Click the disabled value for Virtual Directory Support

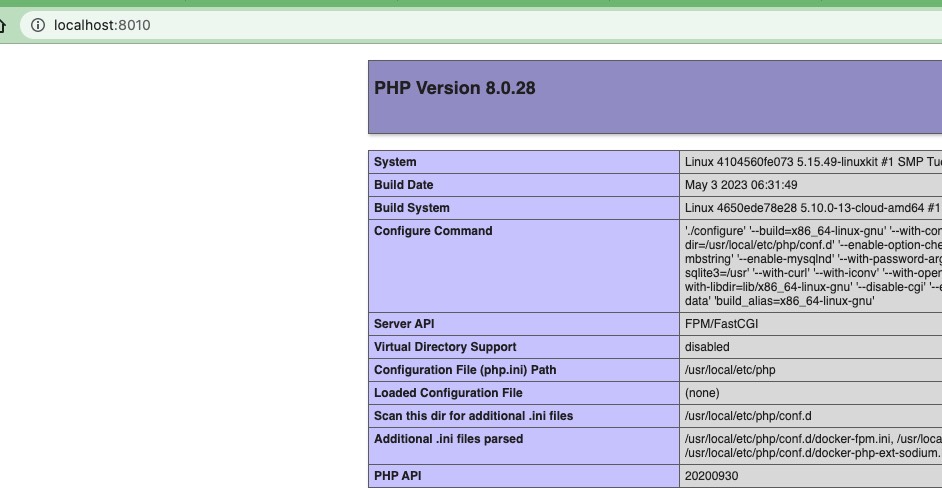click(x=707, y=347)
